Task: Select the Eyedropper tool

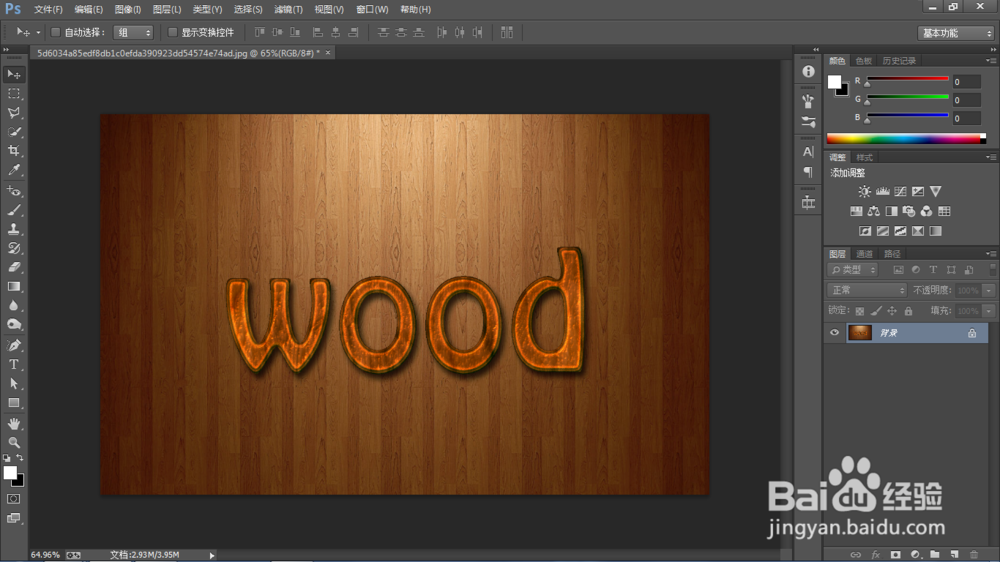Action: click(x=13, y=170)
